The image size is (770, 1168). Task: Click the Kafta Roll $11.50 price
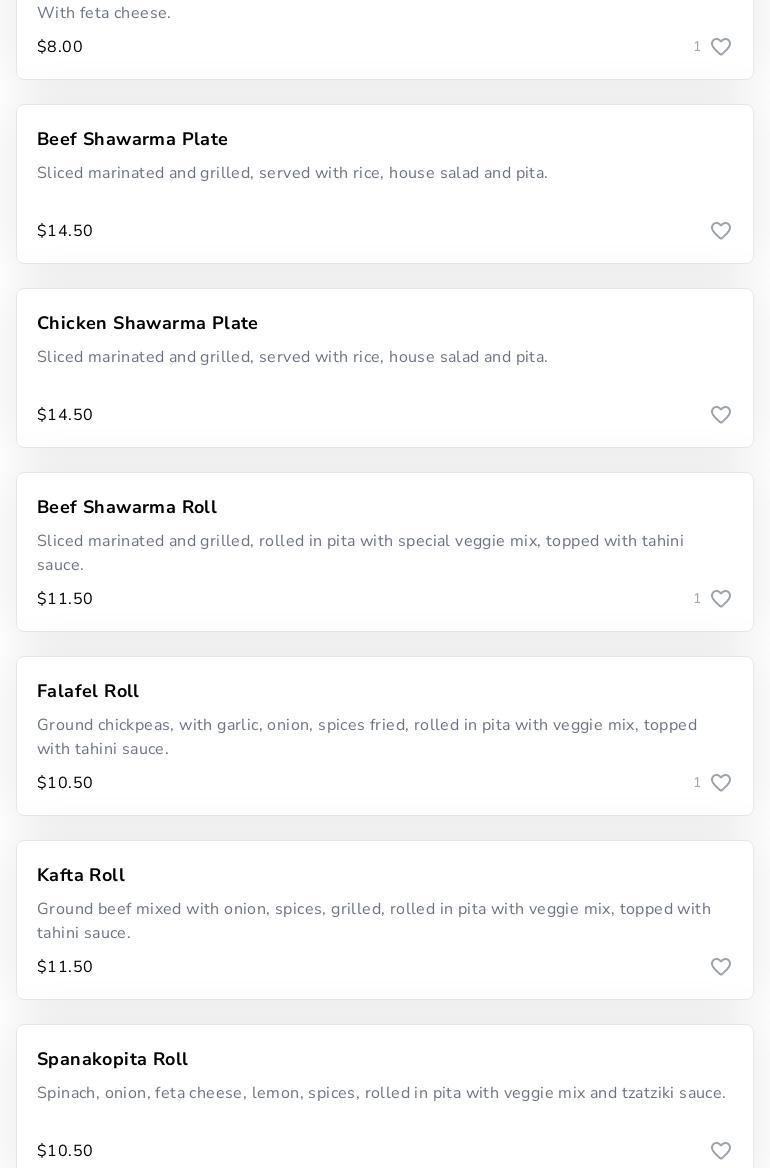point(65,967)
